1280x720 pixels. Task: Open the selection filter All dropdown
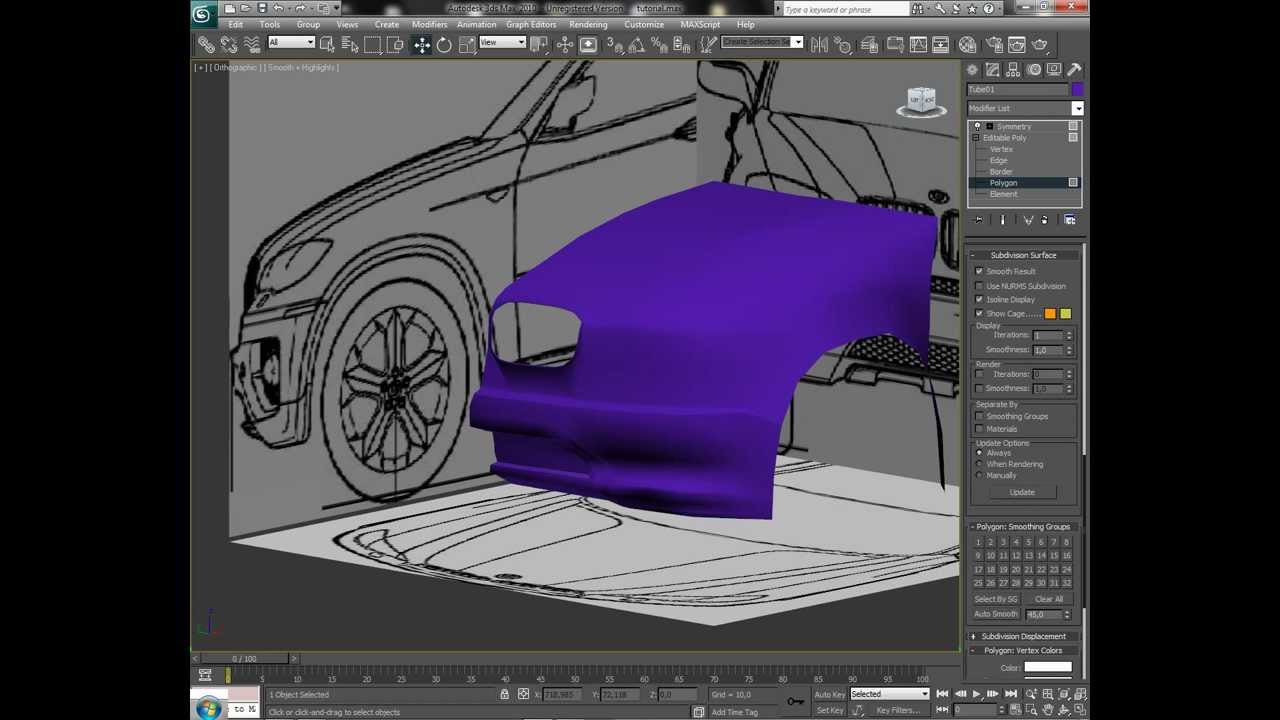pyautogui.click(x=291, y=42)
